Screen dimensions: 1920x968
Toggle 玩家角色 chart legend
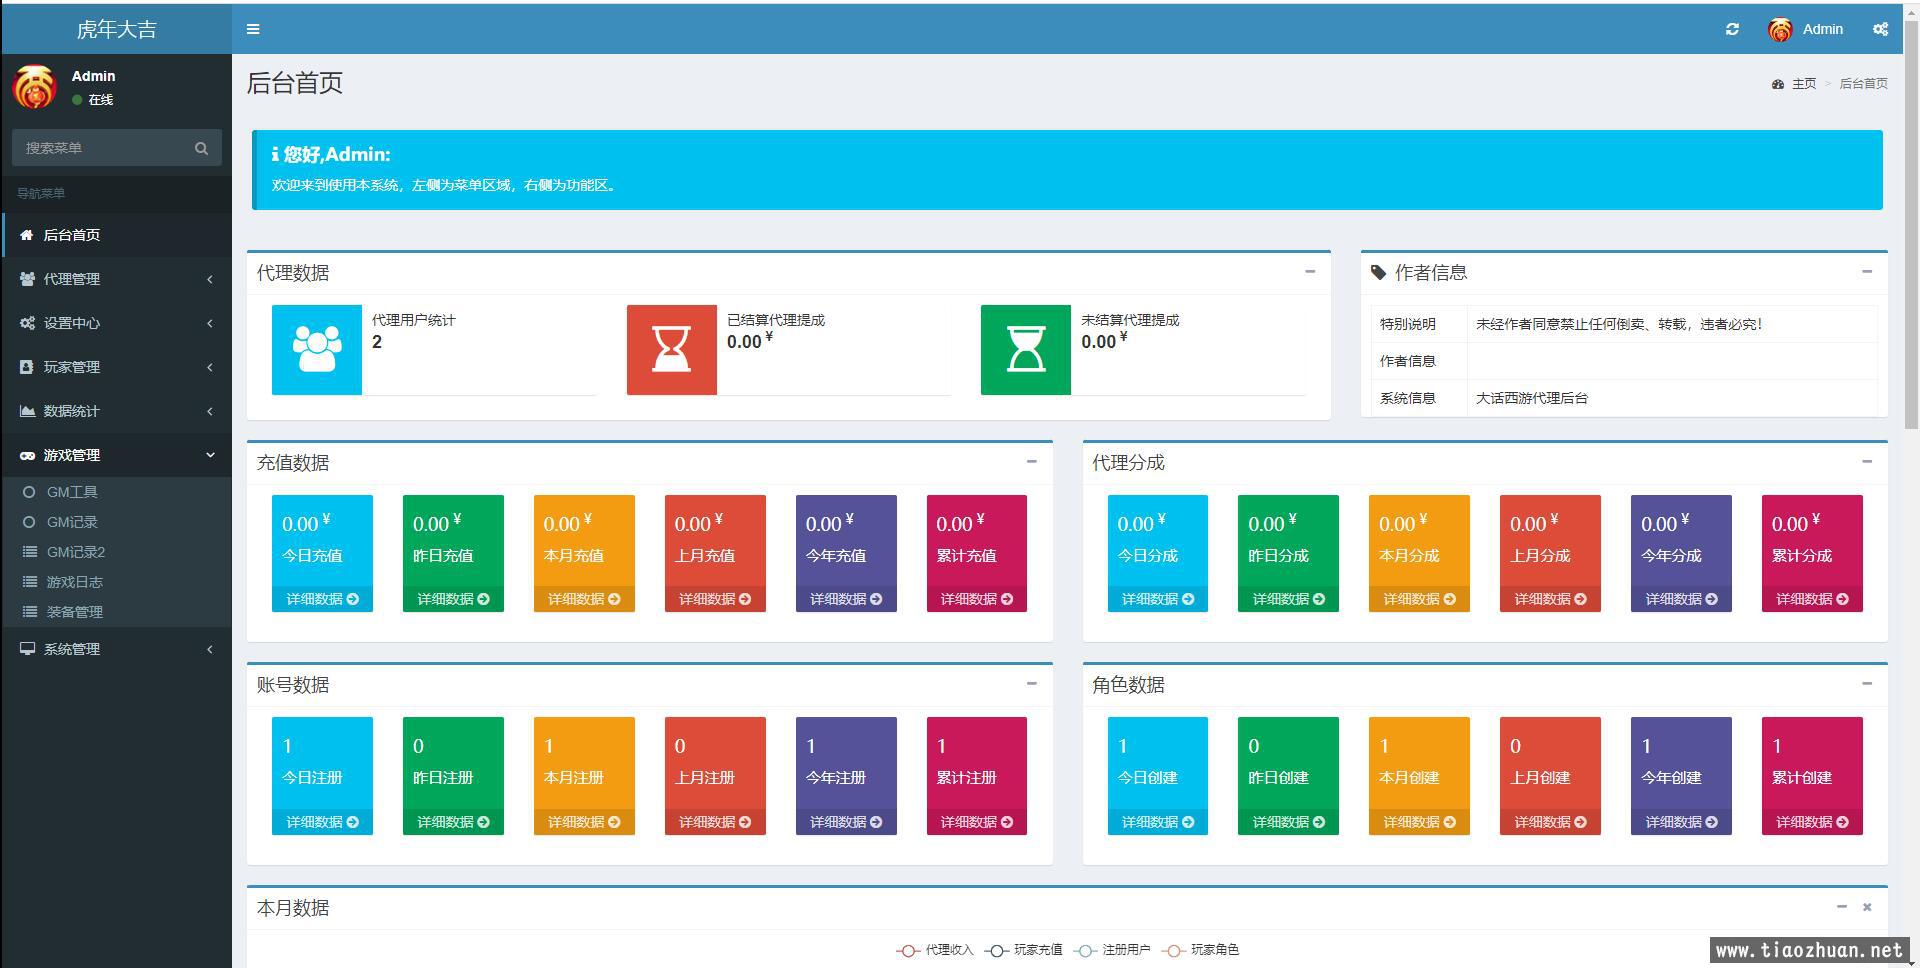[x=1201, y=950]
